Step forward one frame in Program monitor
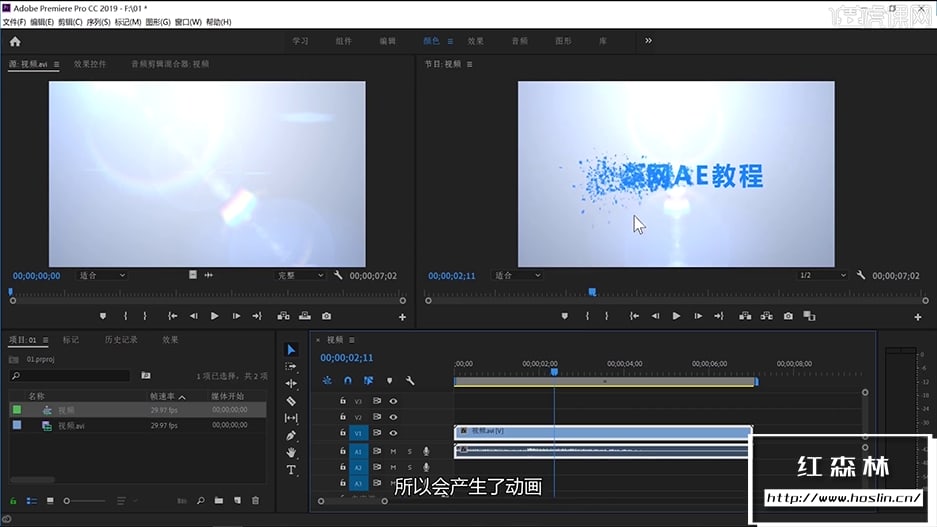This screenshot has height=527, width=937. click(x=698, y=316)
